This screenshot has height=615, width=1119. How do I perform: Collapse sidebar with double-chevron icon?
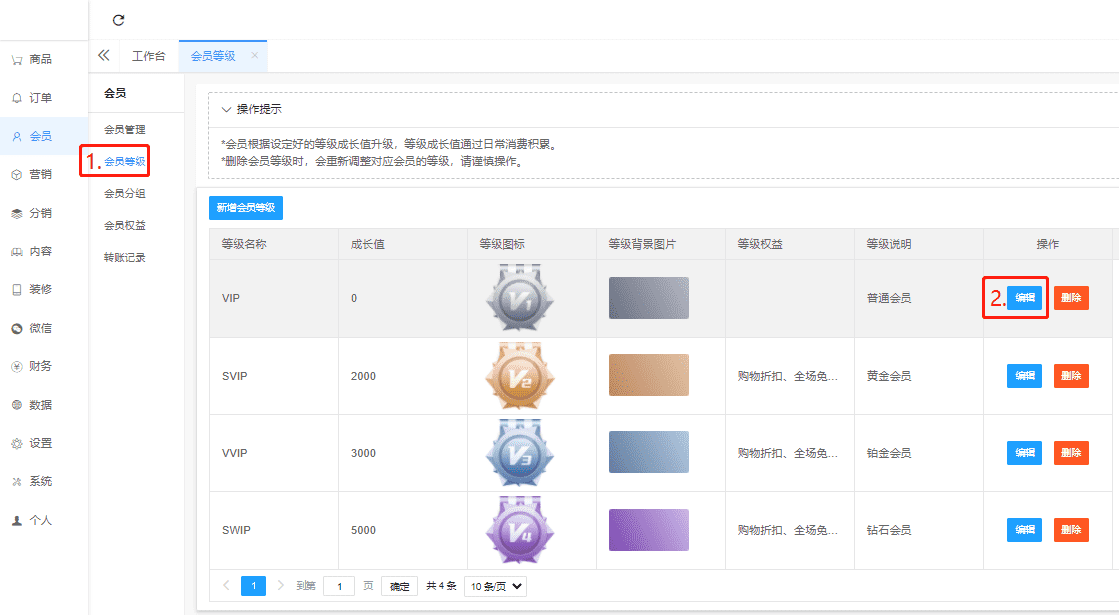tap(103, 56)
